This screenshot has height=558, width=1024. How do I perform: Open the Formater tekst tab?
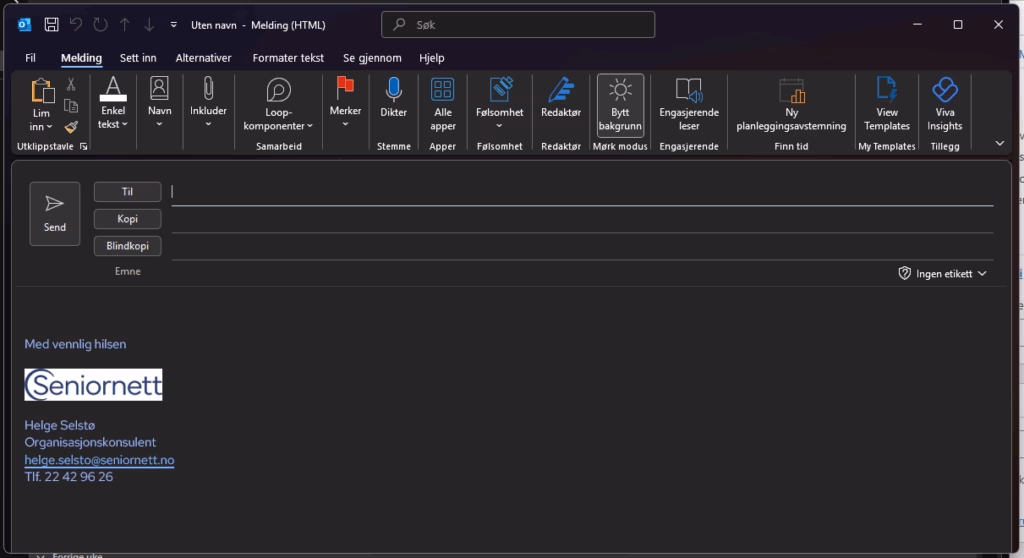pos(288,58)
